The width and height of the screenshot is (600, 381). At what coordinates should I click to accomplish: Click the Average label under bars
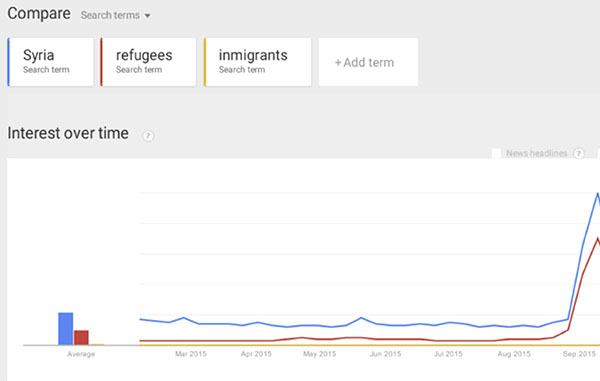pos(81,354)
